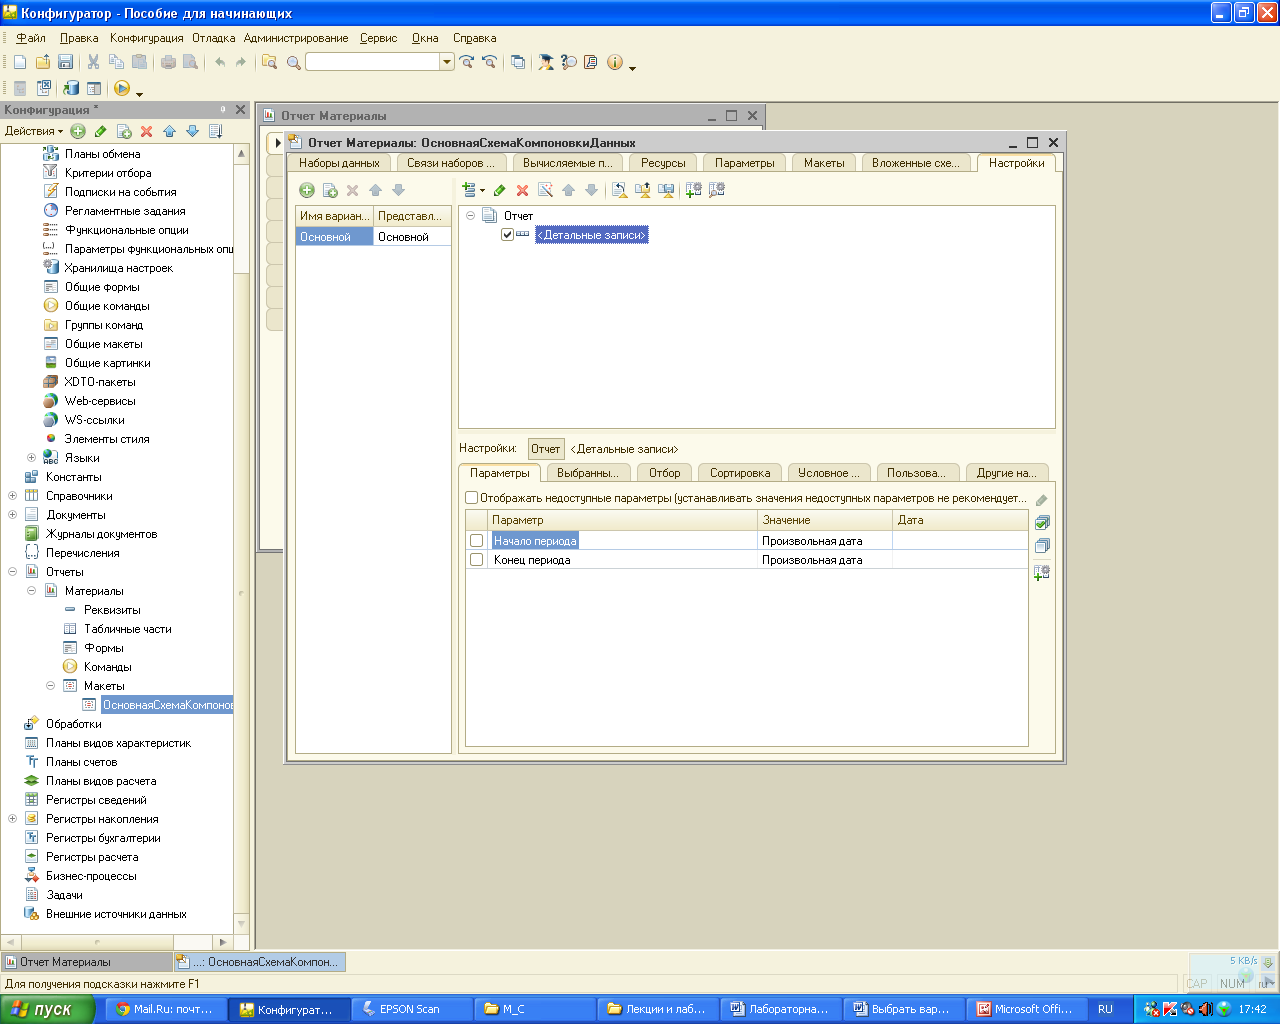Select the Общие формы tree item
Image resolution: width=1280 pixels, height=1024 pixels.
pos(102,287)
